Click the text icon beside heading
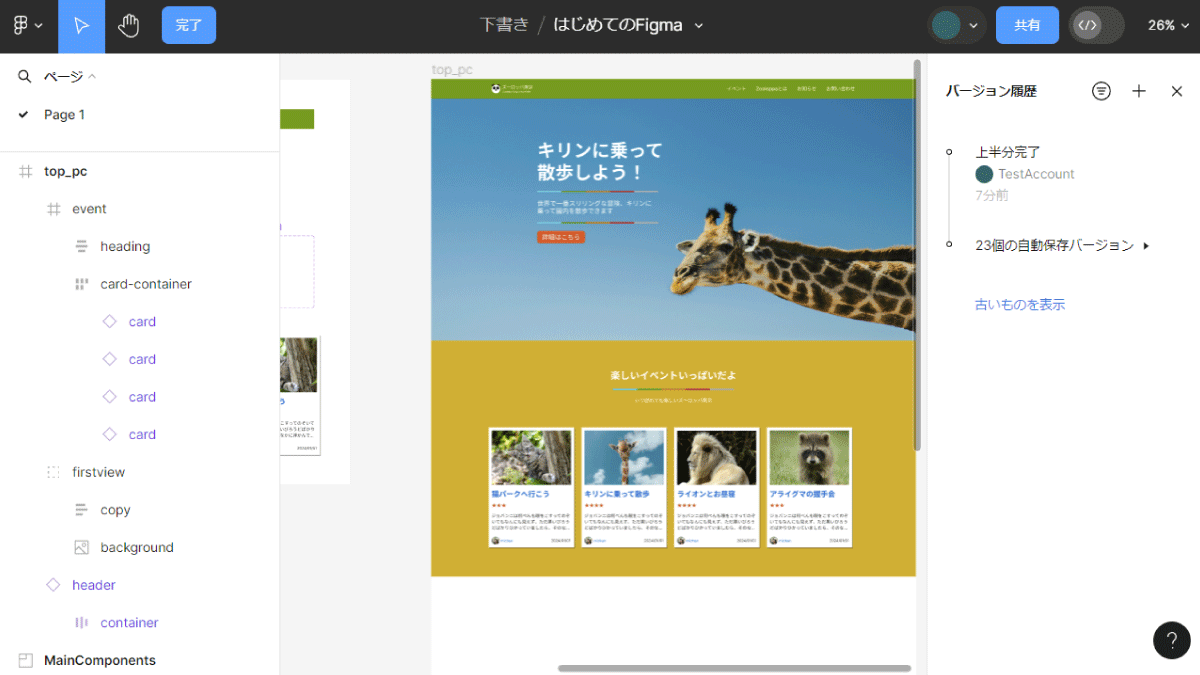The image size is (1200, 675). pyautogui.click(x=81, y=246)
